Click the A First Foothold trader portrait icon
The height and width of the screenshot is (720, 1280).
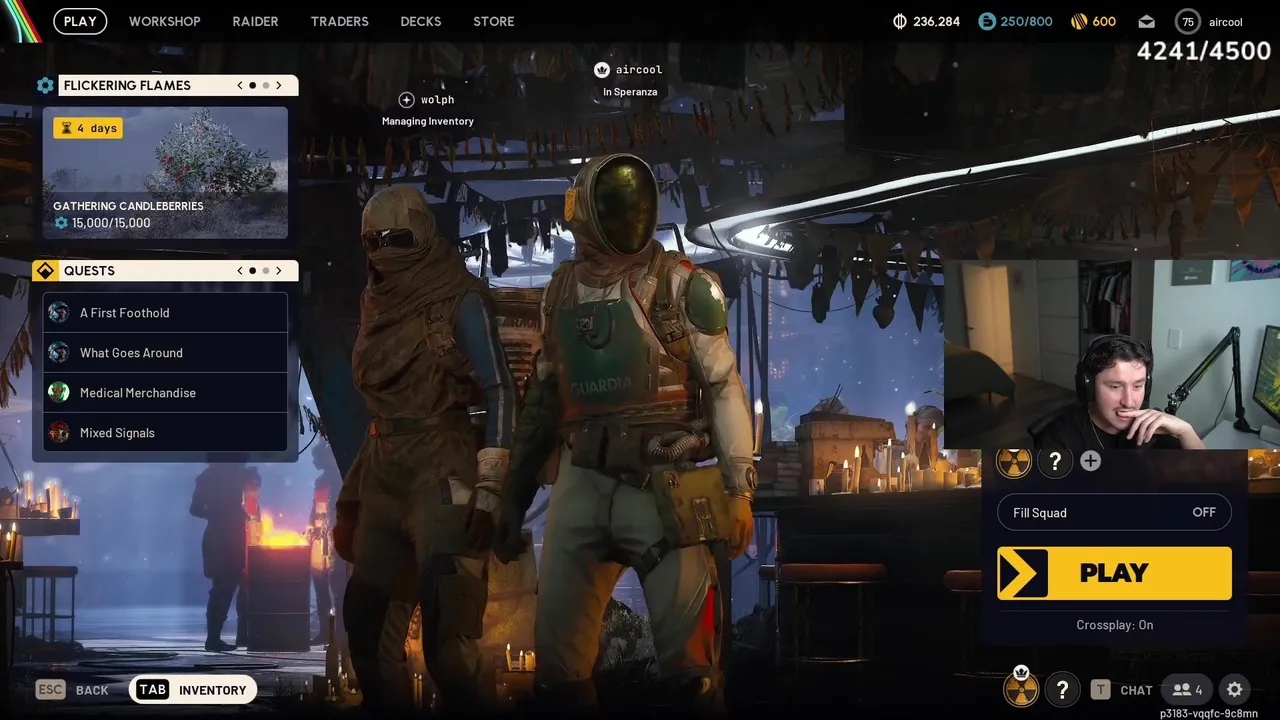(x=59, y=313)
